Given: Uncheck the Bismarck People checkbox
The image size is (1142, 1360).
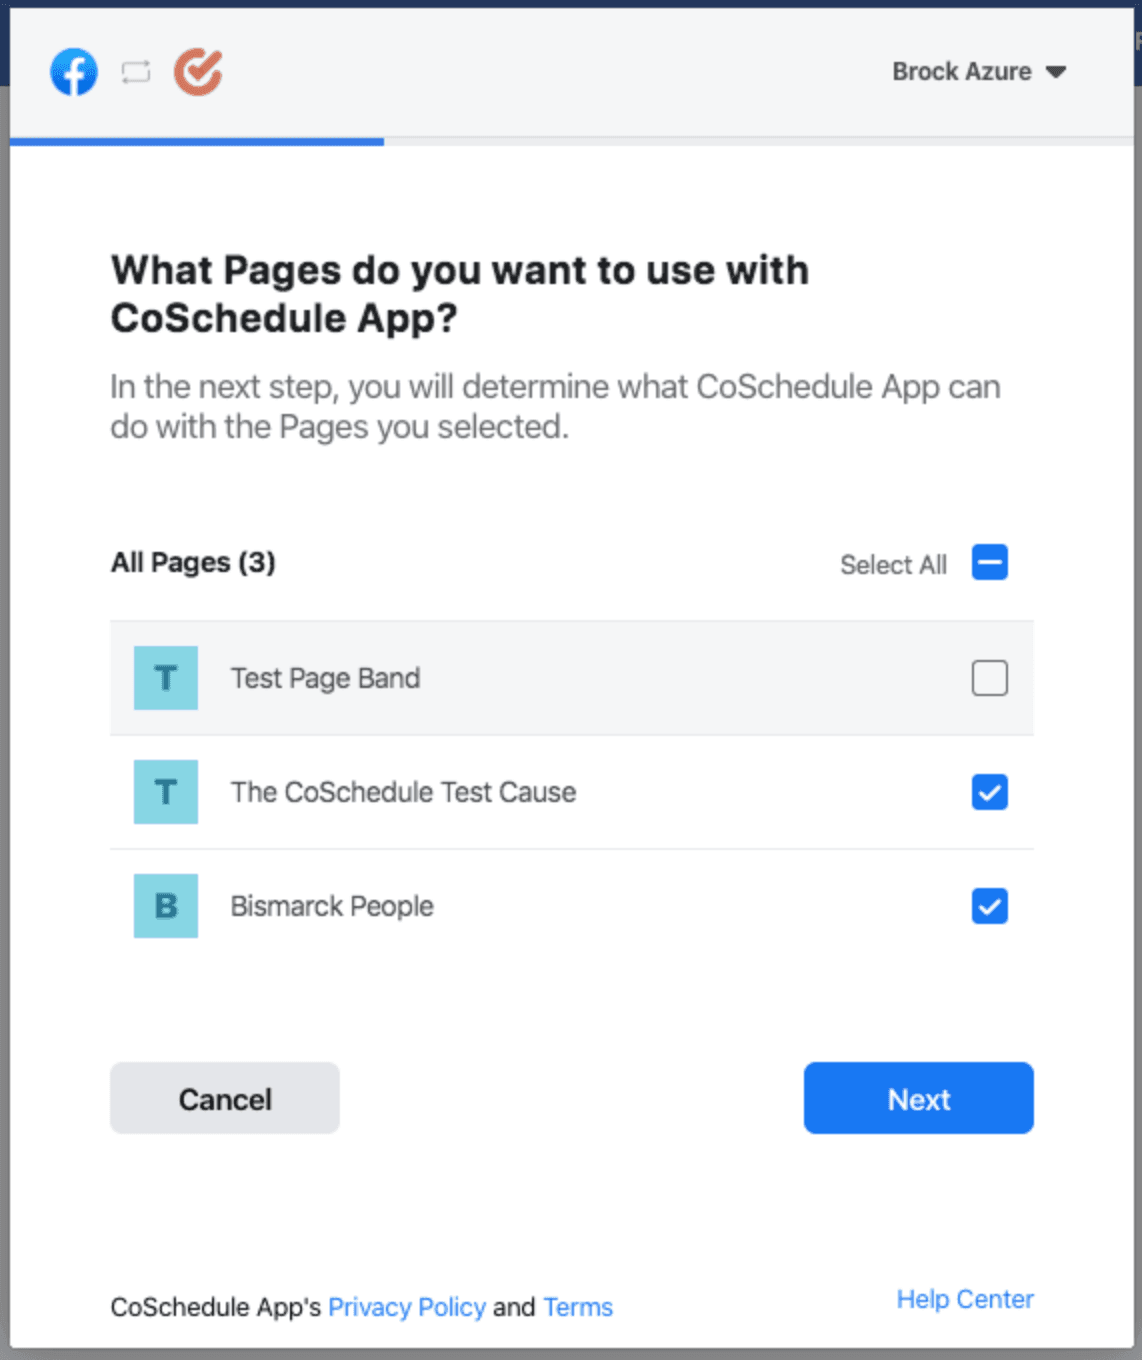Looking at the screenshot, I should (990, 906).
